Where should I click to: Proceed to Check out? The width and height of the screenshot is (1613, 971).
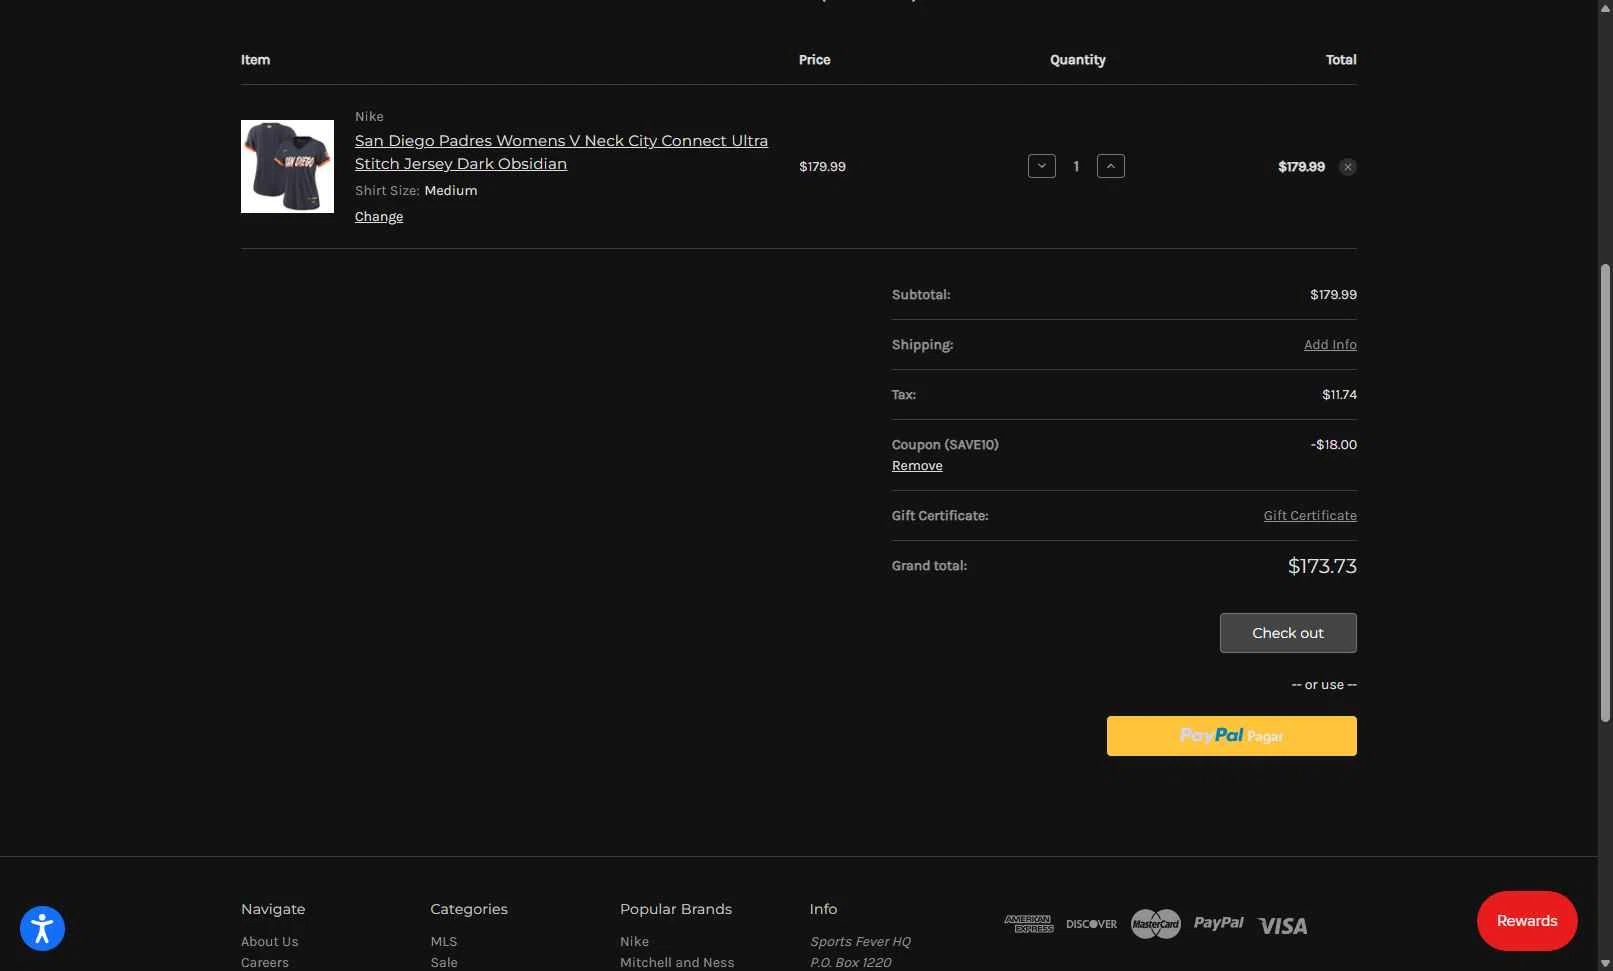(1288, 633)
